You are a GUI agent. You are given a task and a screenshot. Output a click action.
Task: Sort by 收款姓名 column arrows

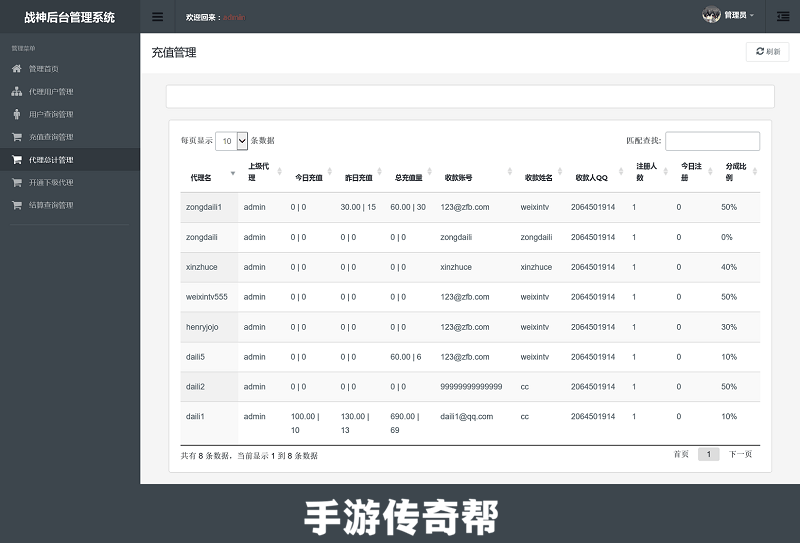pyautogui.click(x=560, y=171)
